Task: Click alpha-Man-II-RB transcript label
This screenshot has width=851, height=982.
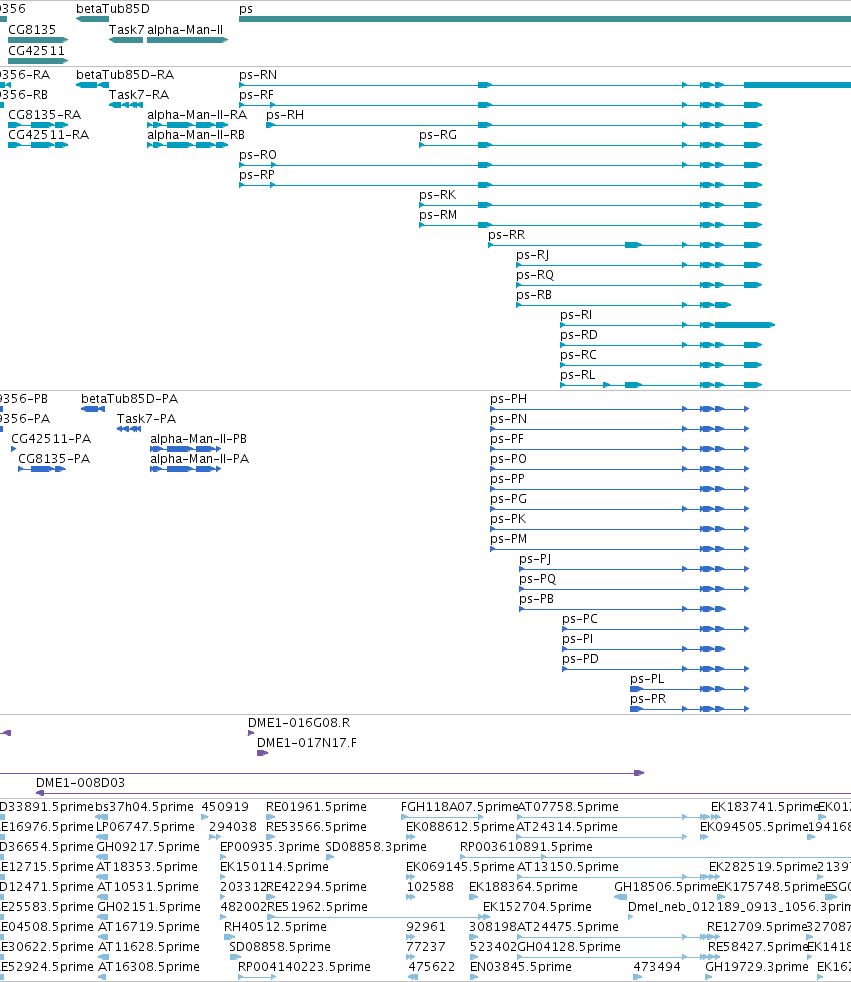Action: click(196, 135)
